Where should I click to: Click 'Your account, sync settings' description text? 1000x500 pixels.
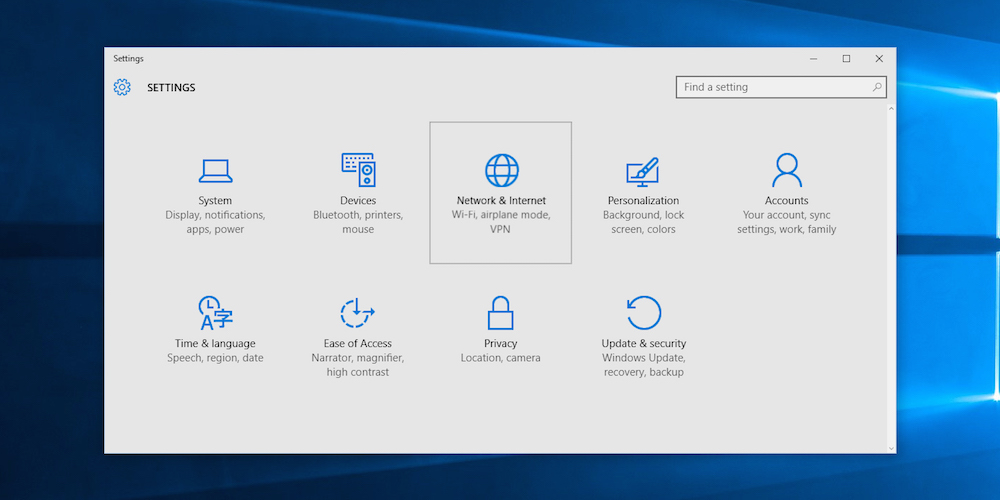(x=787, y=222)
